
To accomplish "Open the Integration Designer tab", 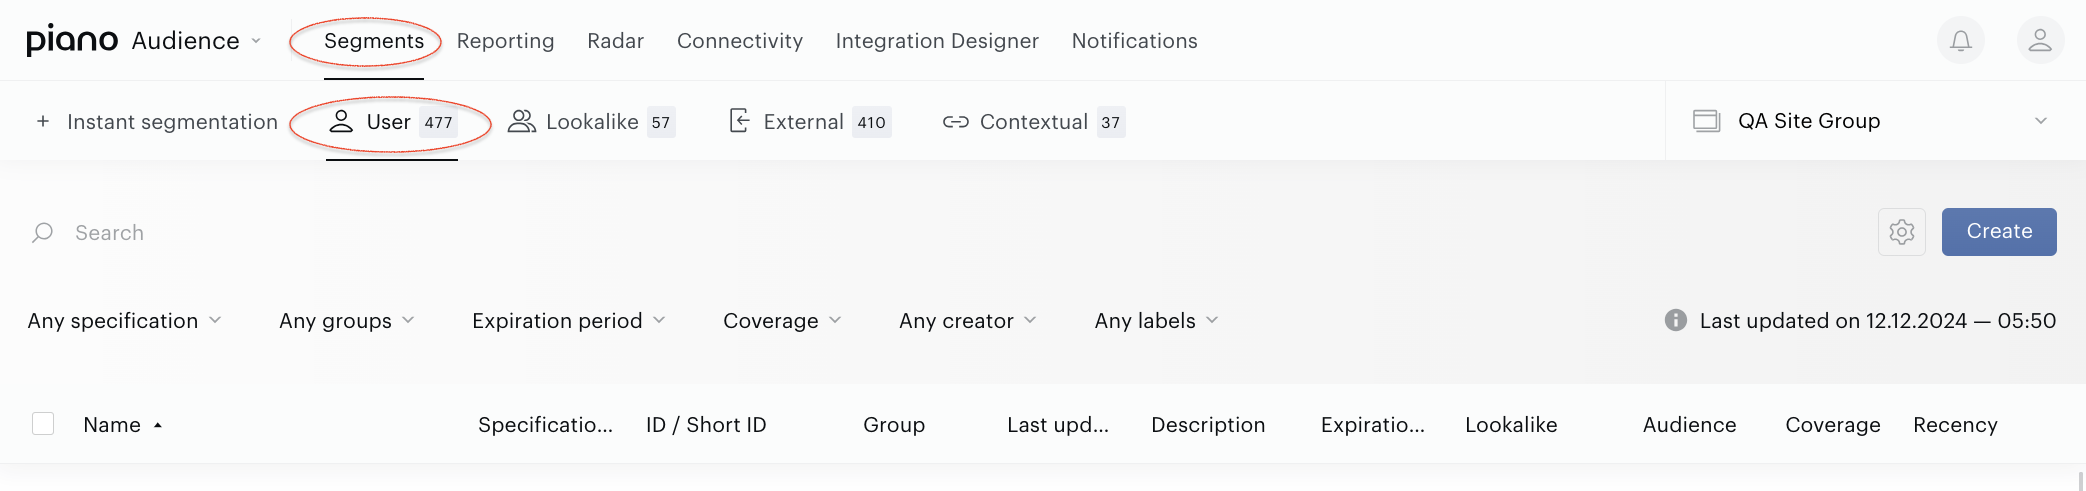I will pos(937,41).
